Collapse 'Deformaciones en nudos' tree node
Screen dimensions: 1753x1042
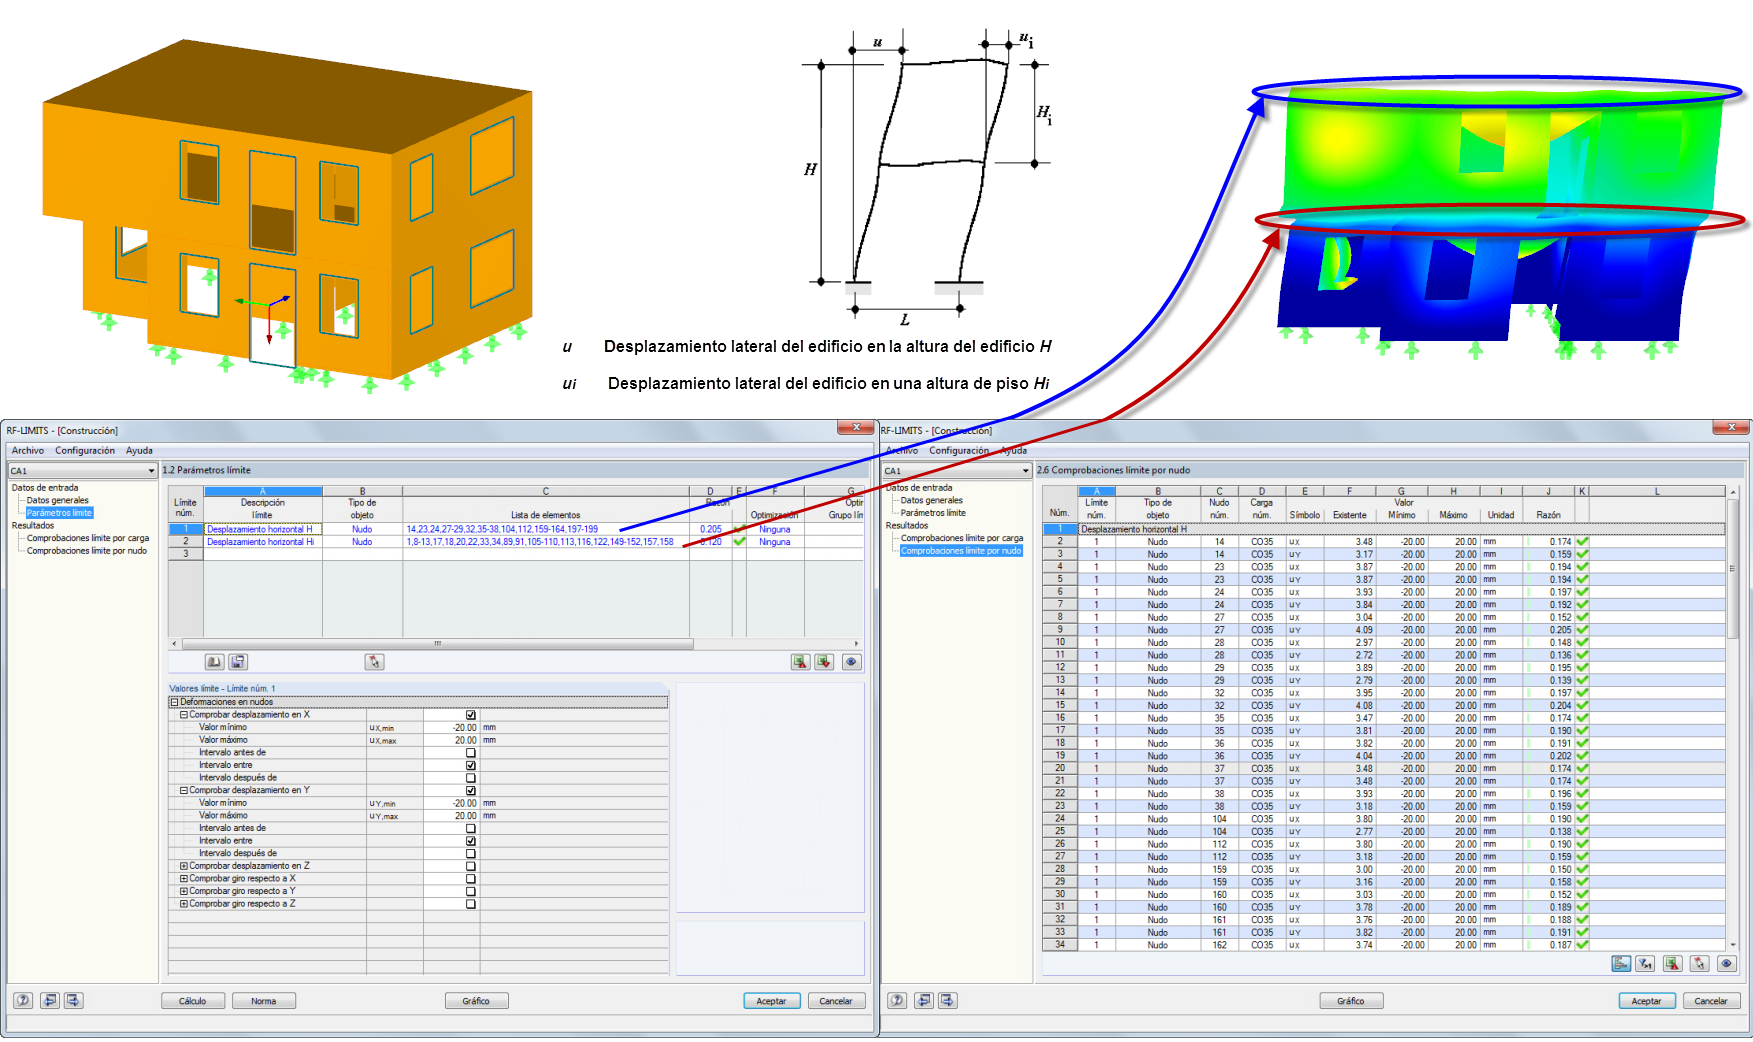pos(174,702)
